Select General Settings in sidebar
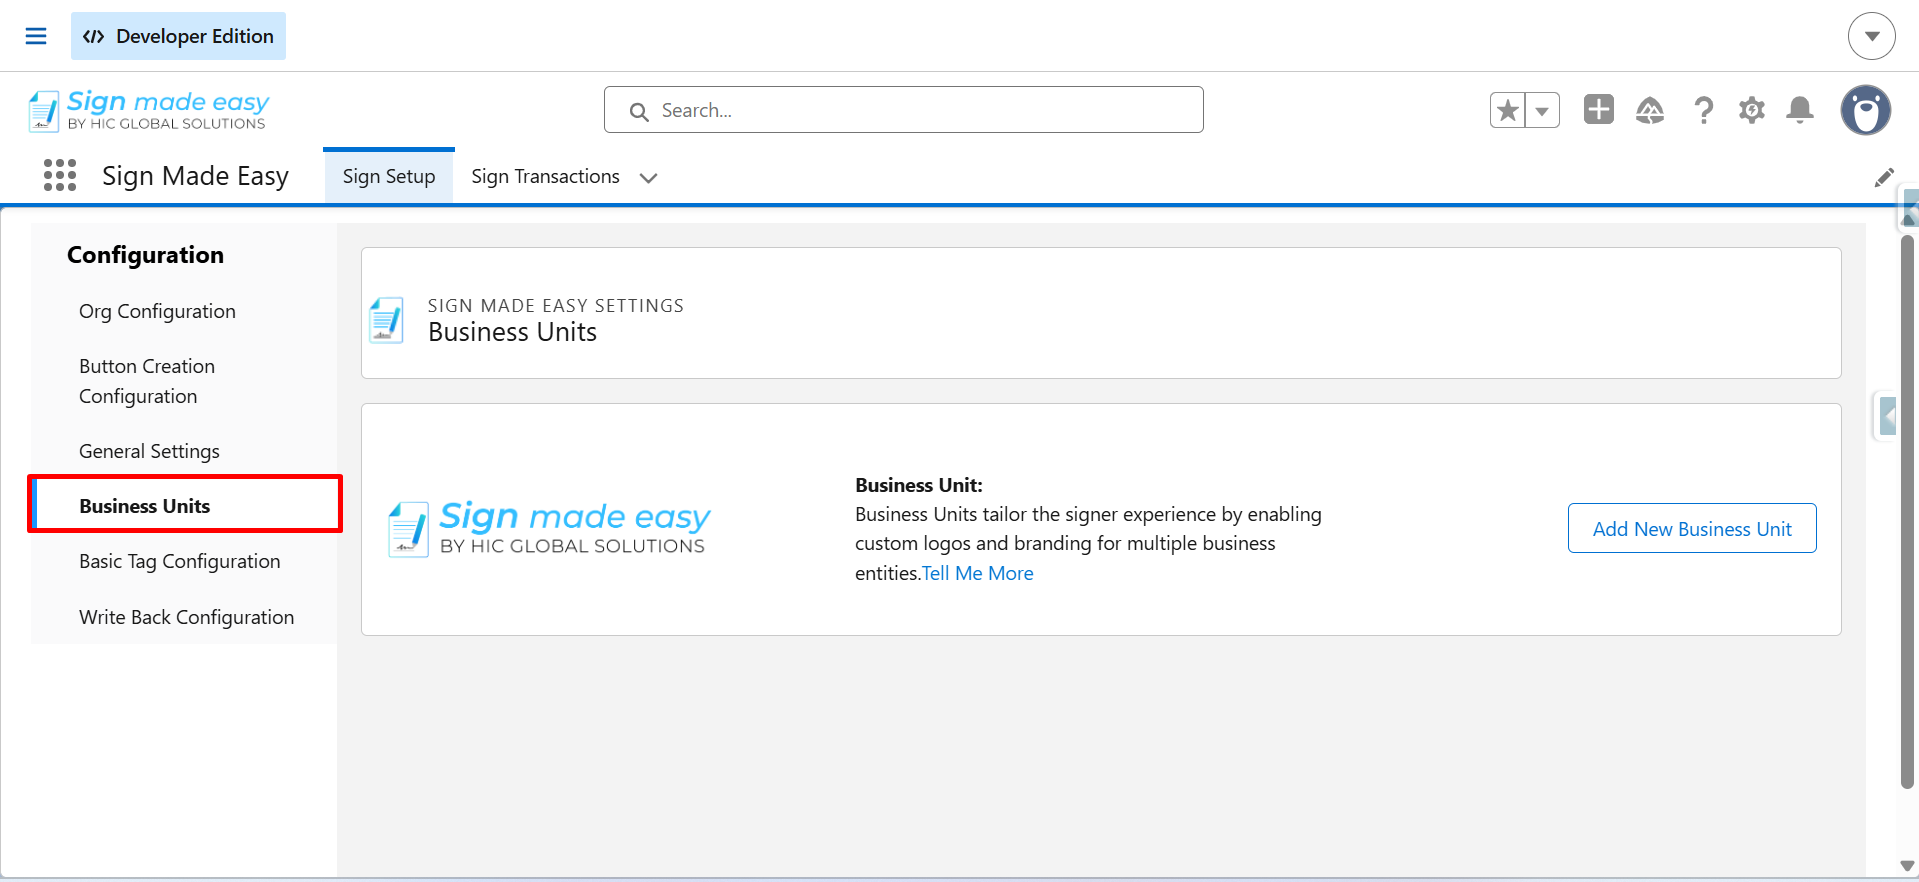 pos(149,451)
